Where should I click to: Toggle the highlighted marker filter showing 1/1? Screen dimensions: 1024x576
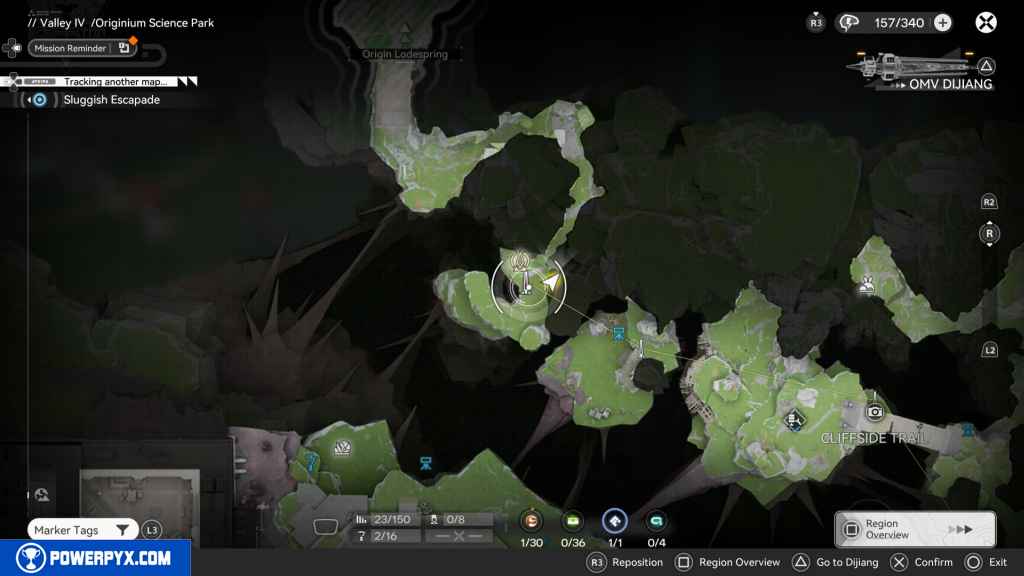614,520
